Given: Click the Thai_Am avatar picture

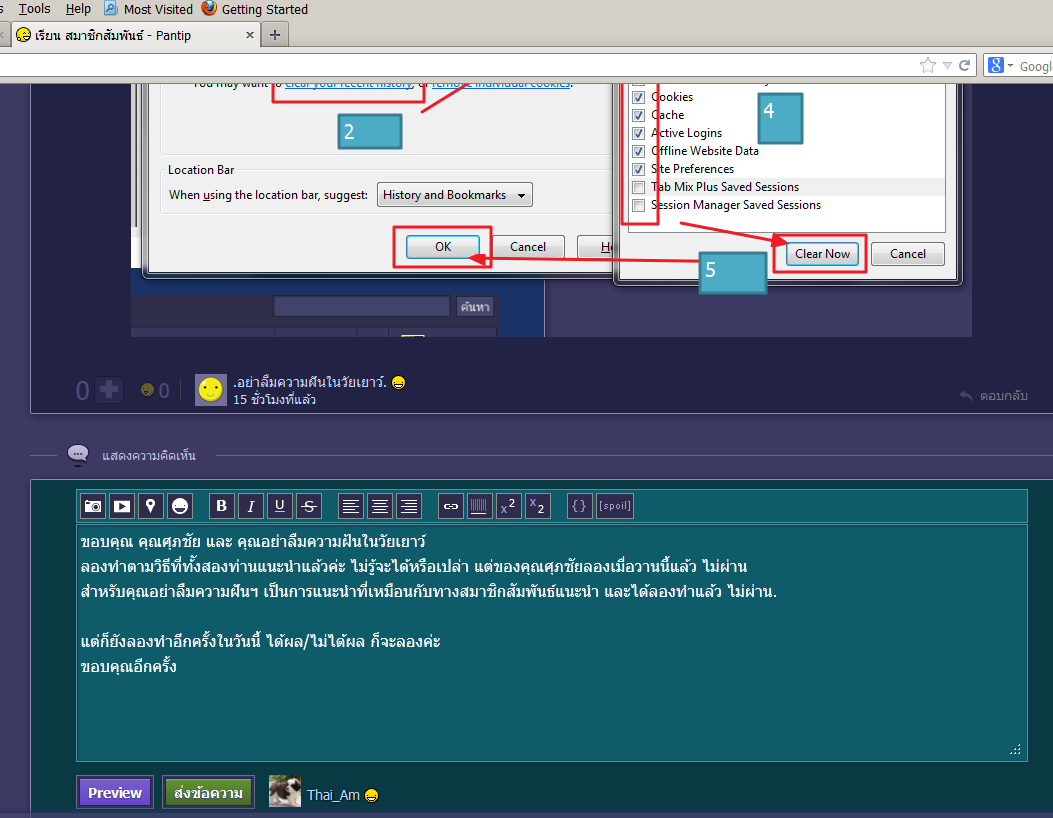Looking at the screenshot, I should (285, 790).
